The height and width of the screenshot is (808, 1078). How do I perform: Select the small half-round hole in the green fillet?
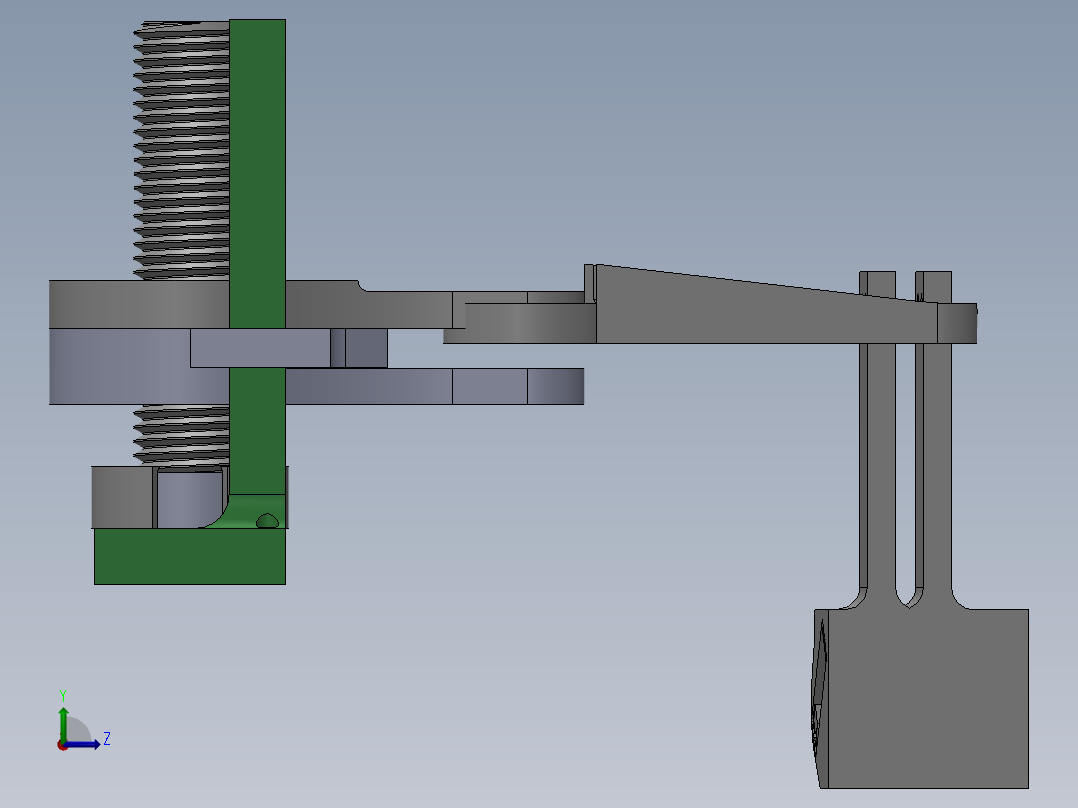coord(267,521)
